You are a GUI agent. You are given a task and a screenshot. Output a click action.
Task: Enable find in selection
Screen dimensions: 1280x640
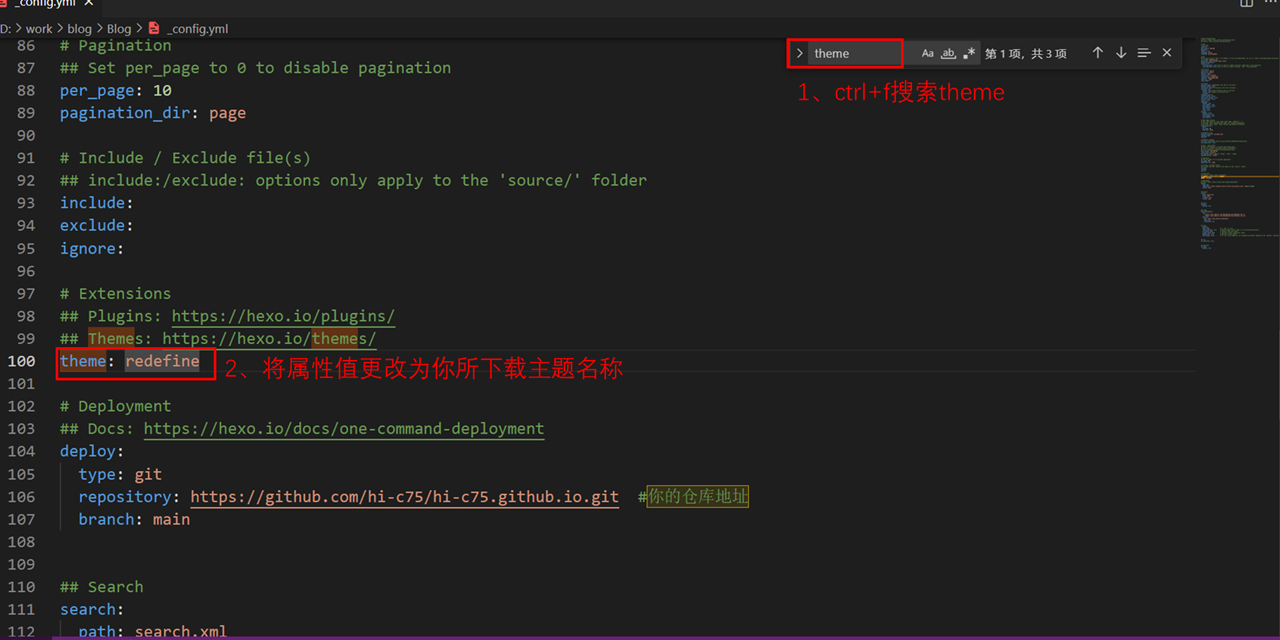tap(1143, 53)
